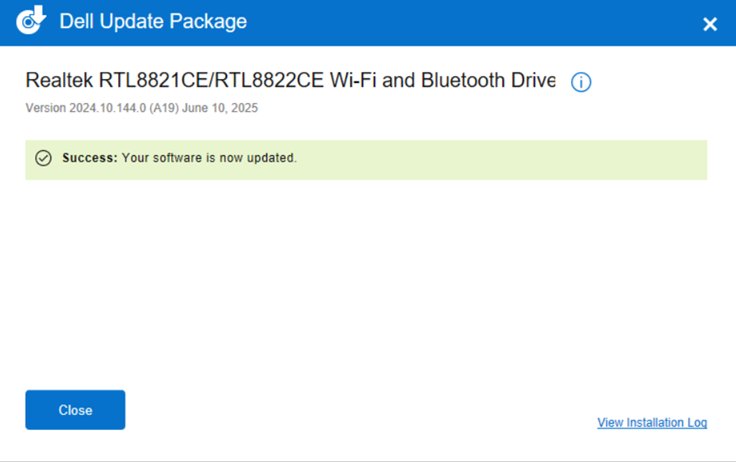Click the "Dell Update Package" window title text
This screenshot has width=736, height=462.
(153, 21)
